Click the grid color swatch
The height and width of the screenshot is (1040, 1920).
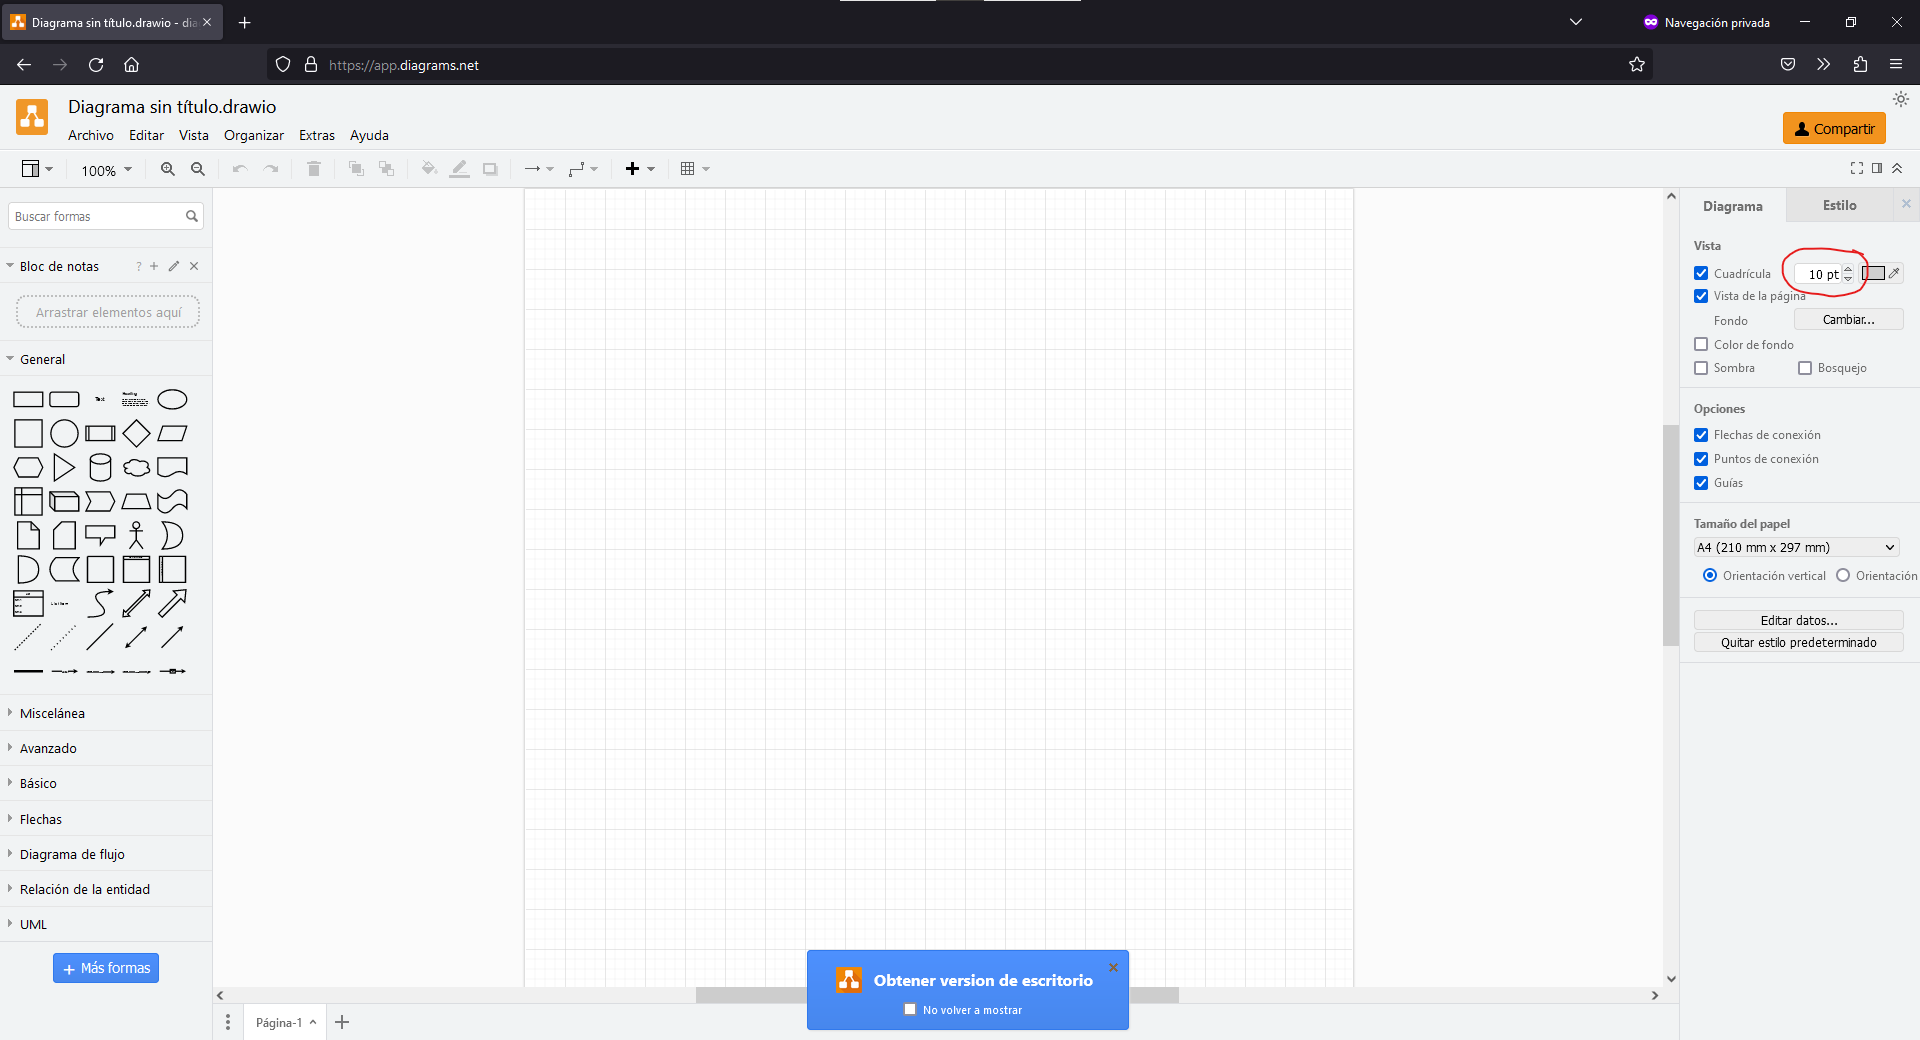[1874, 273]
